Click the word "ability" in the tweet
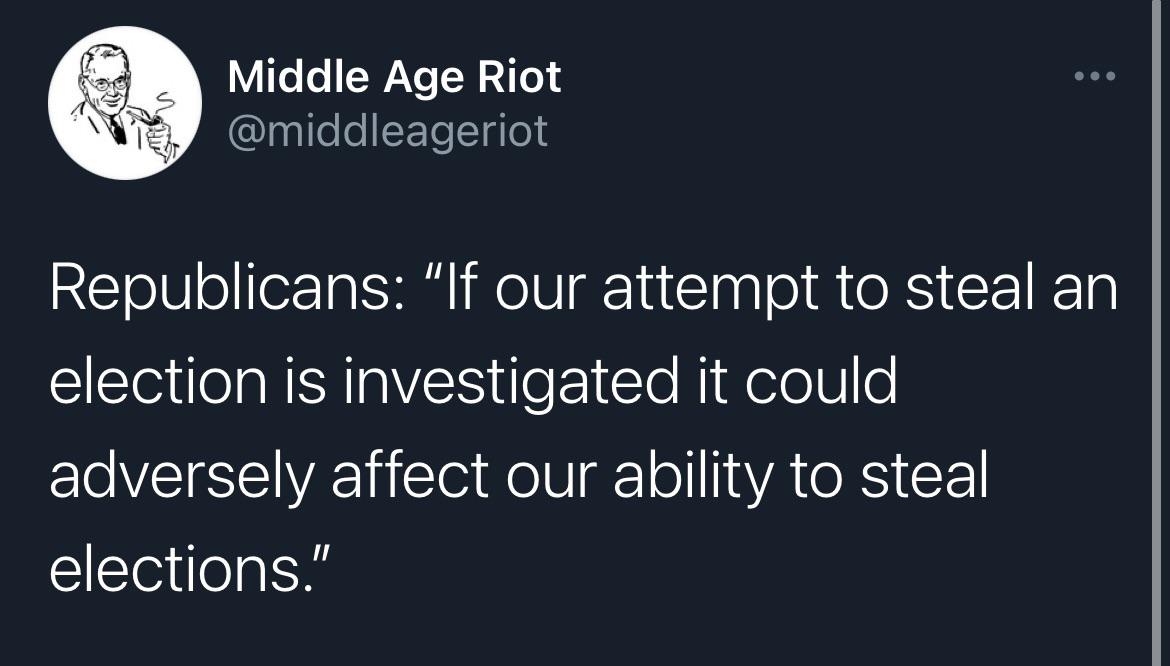This screenshot has height=666, width=1170. 693,477
